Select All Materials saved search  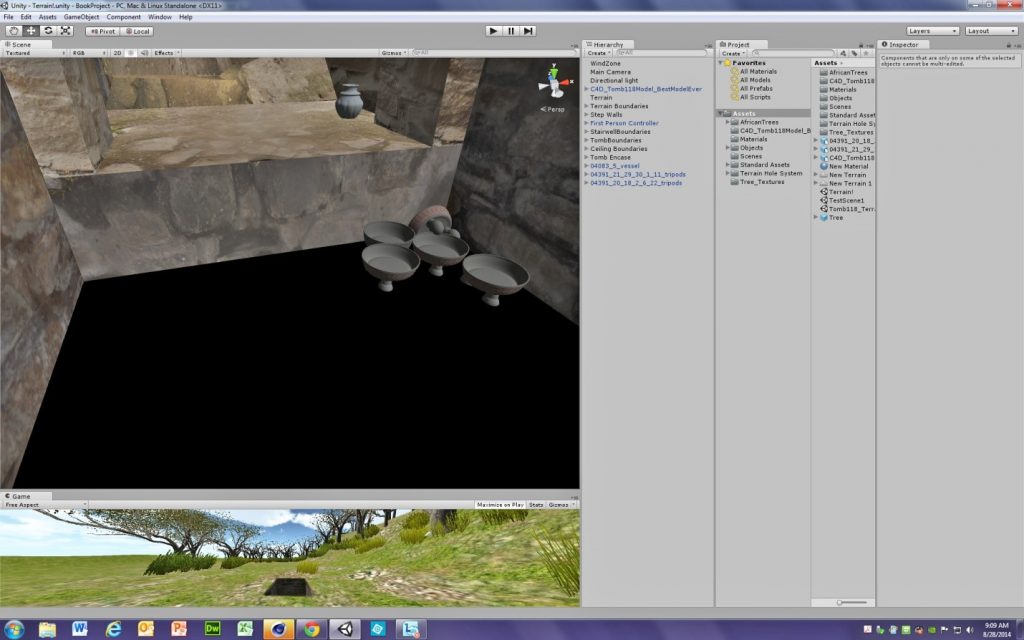pos(758,71)
